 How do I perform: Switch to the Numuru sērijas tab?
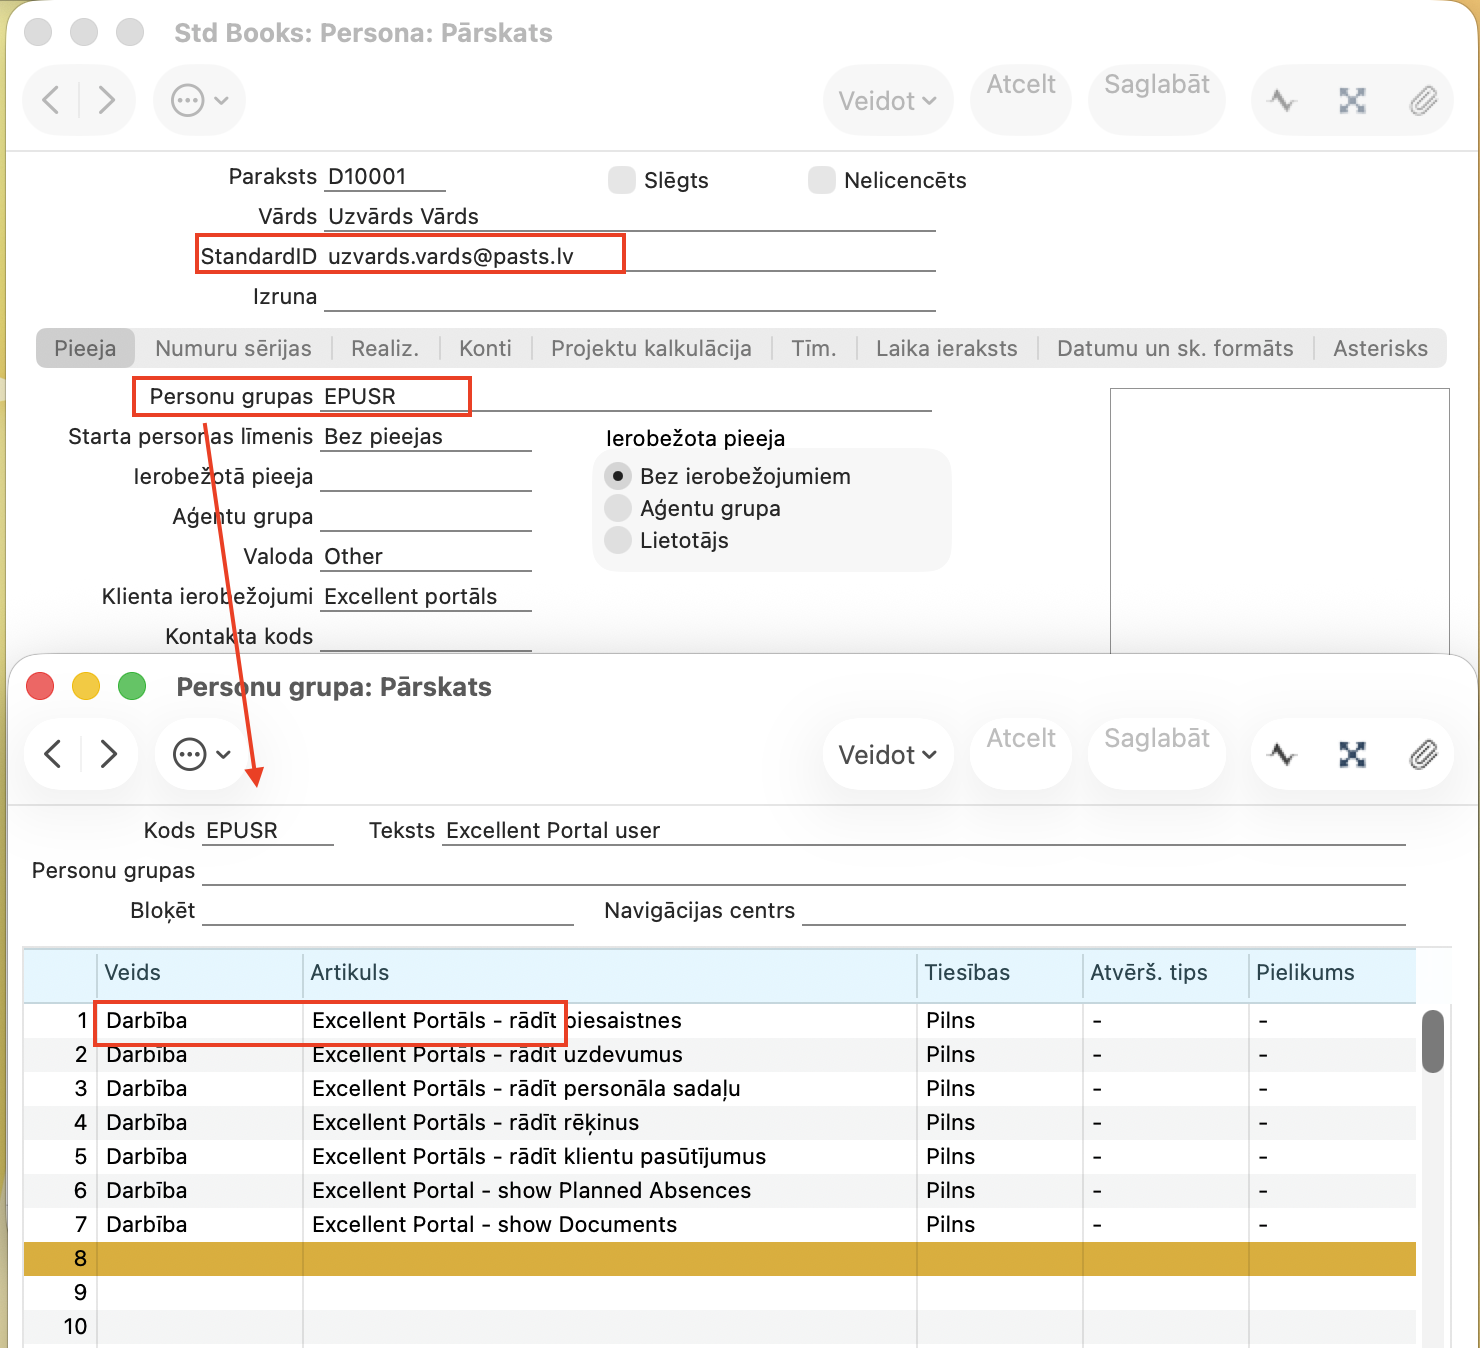[x=233, y=348]
